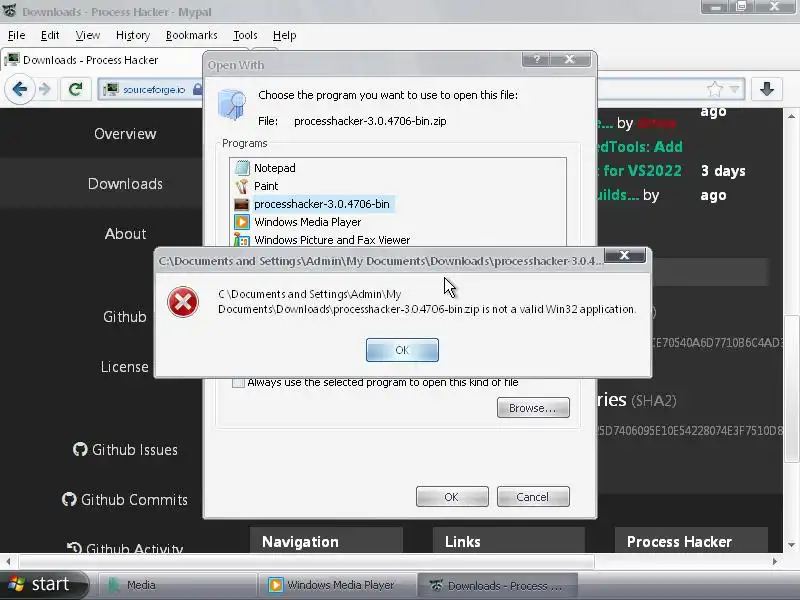The height and width of the screenshot is (600, 800).
Task: Click Windows Picture and Fax Viewer icon
Action: [x=242, y=240]
